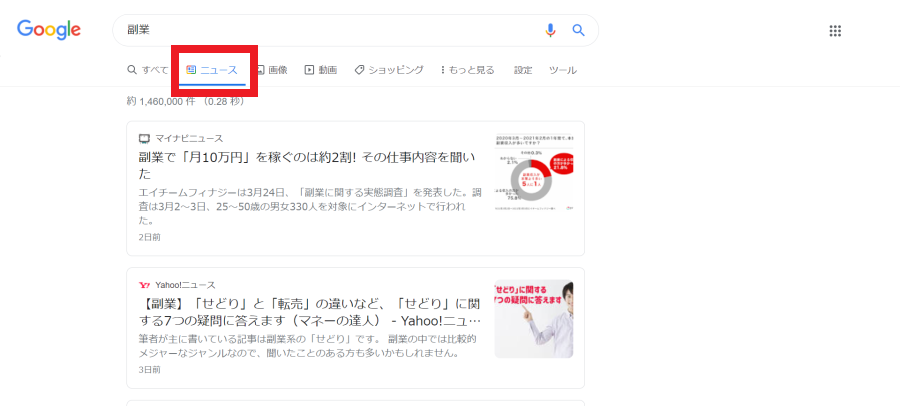Open the 設定 settings menu
This screenshot has width=900, height=406.
(x=523, y=70)
